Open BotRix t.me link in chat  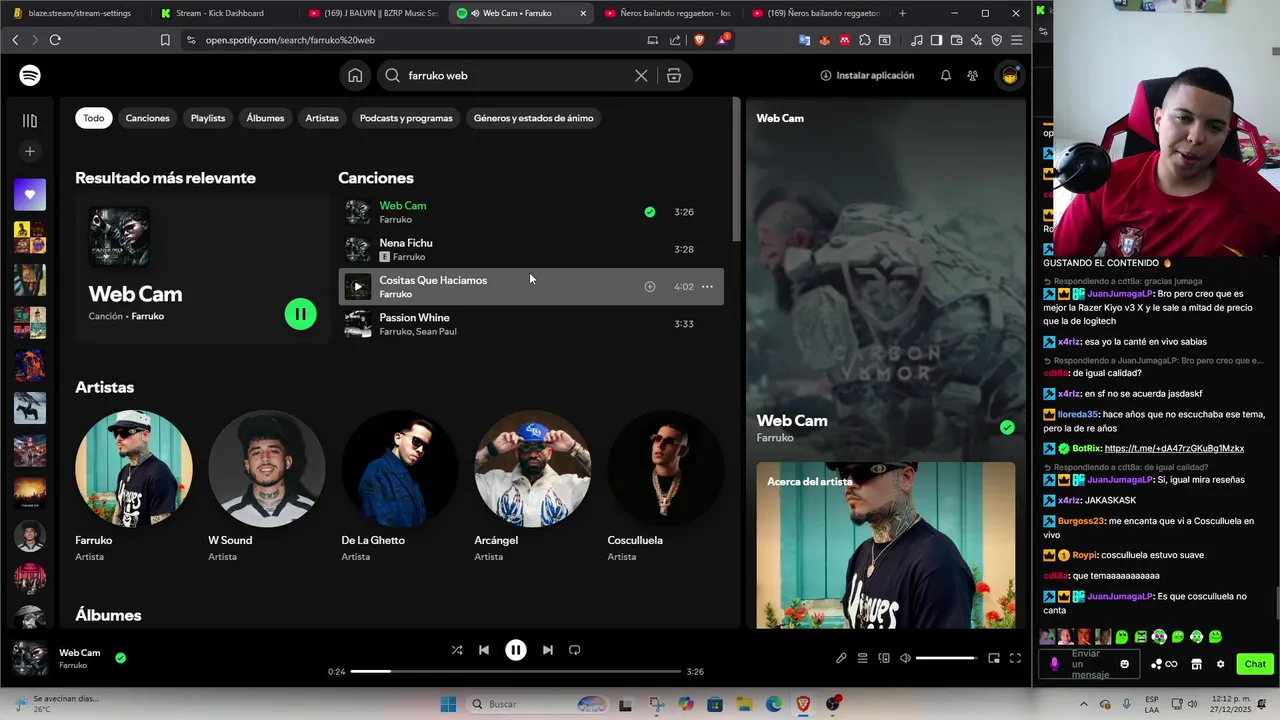click(x=1174, y=449)
